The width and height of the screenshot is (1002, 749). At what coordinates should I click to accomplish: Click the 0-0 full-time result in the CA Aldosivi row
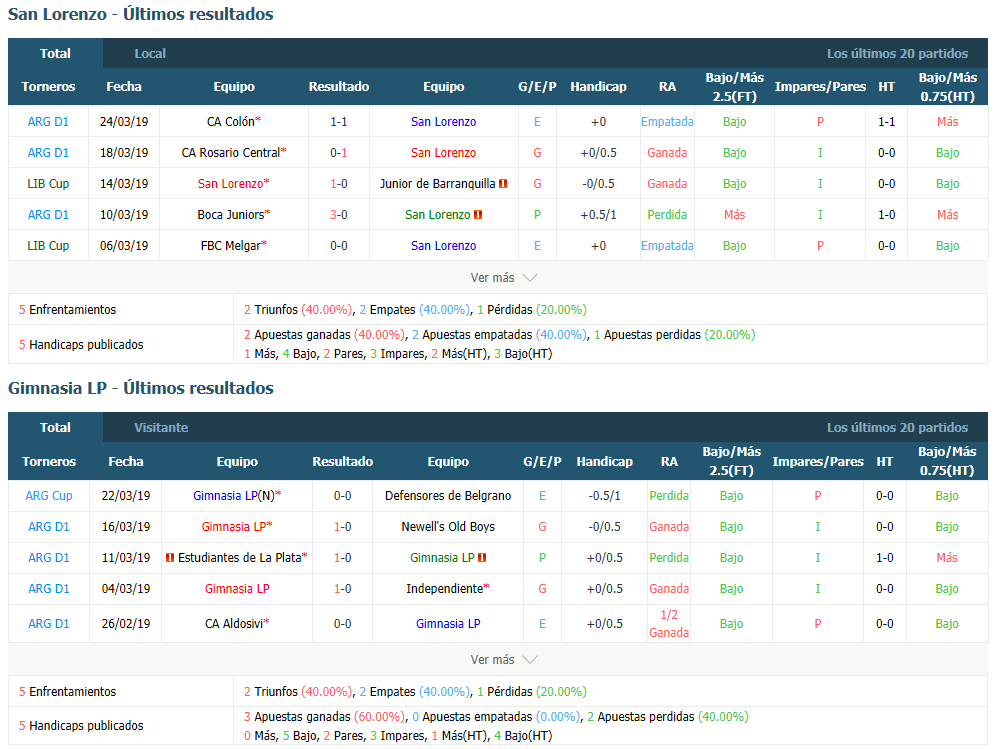point(343,624)
